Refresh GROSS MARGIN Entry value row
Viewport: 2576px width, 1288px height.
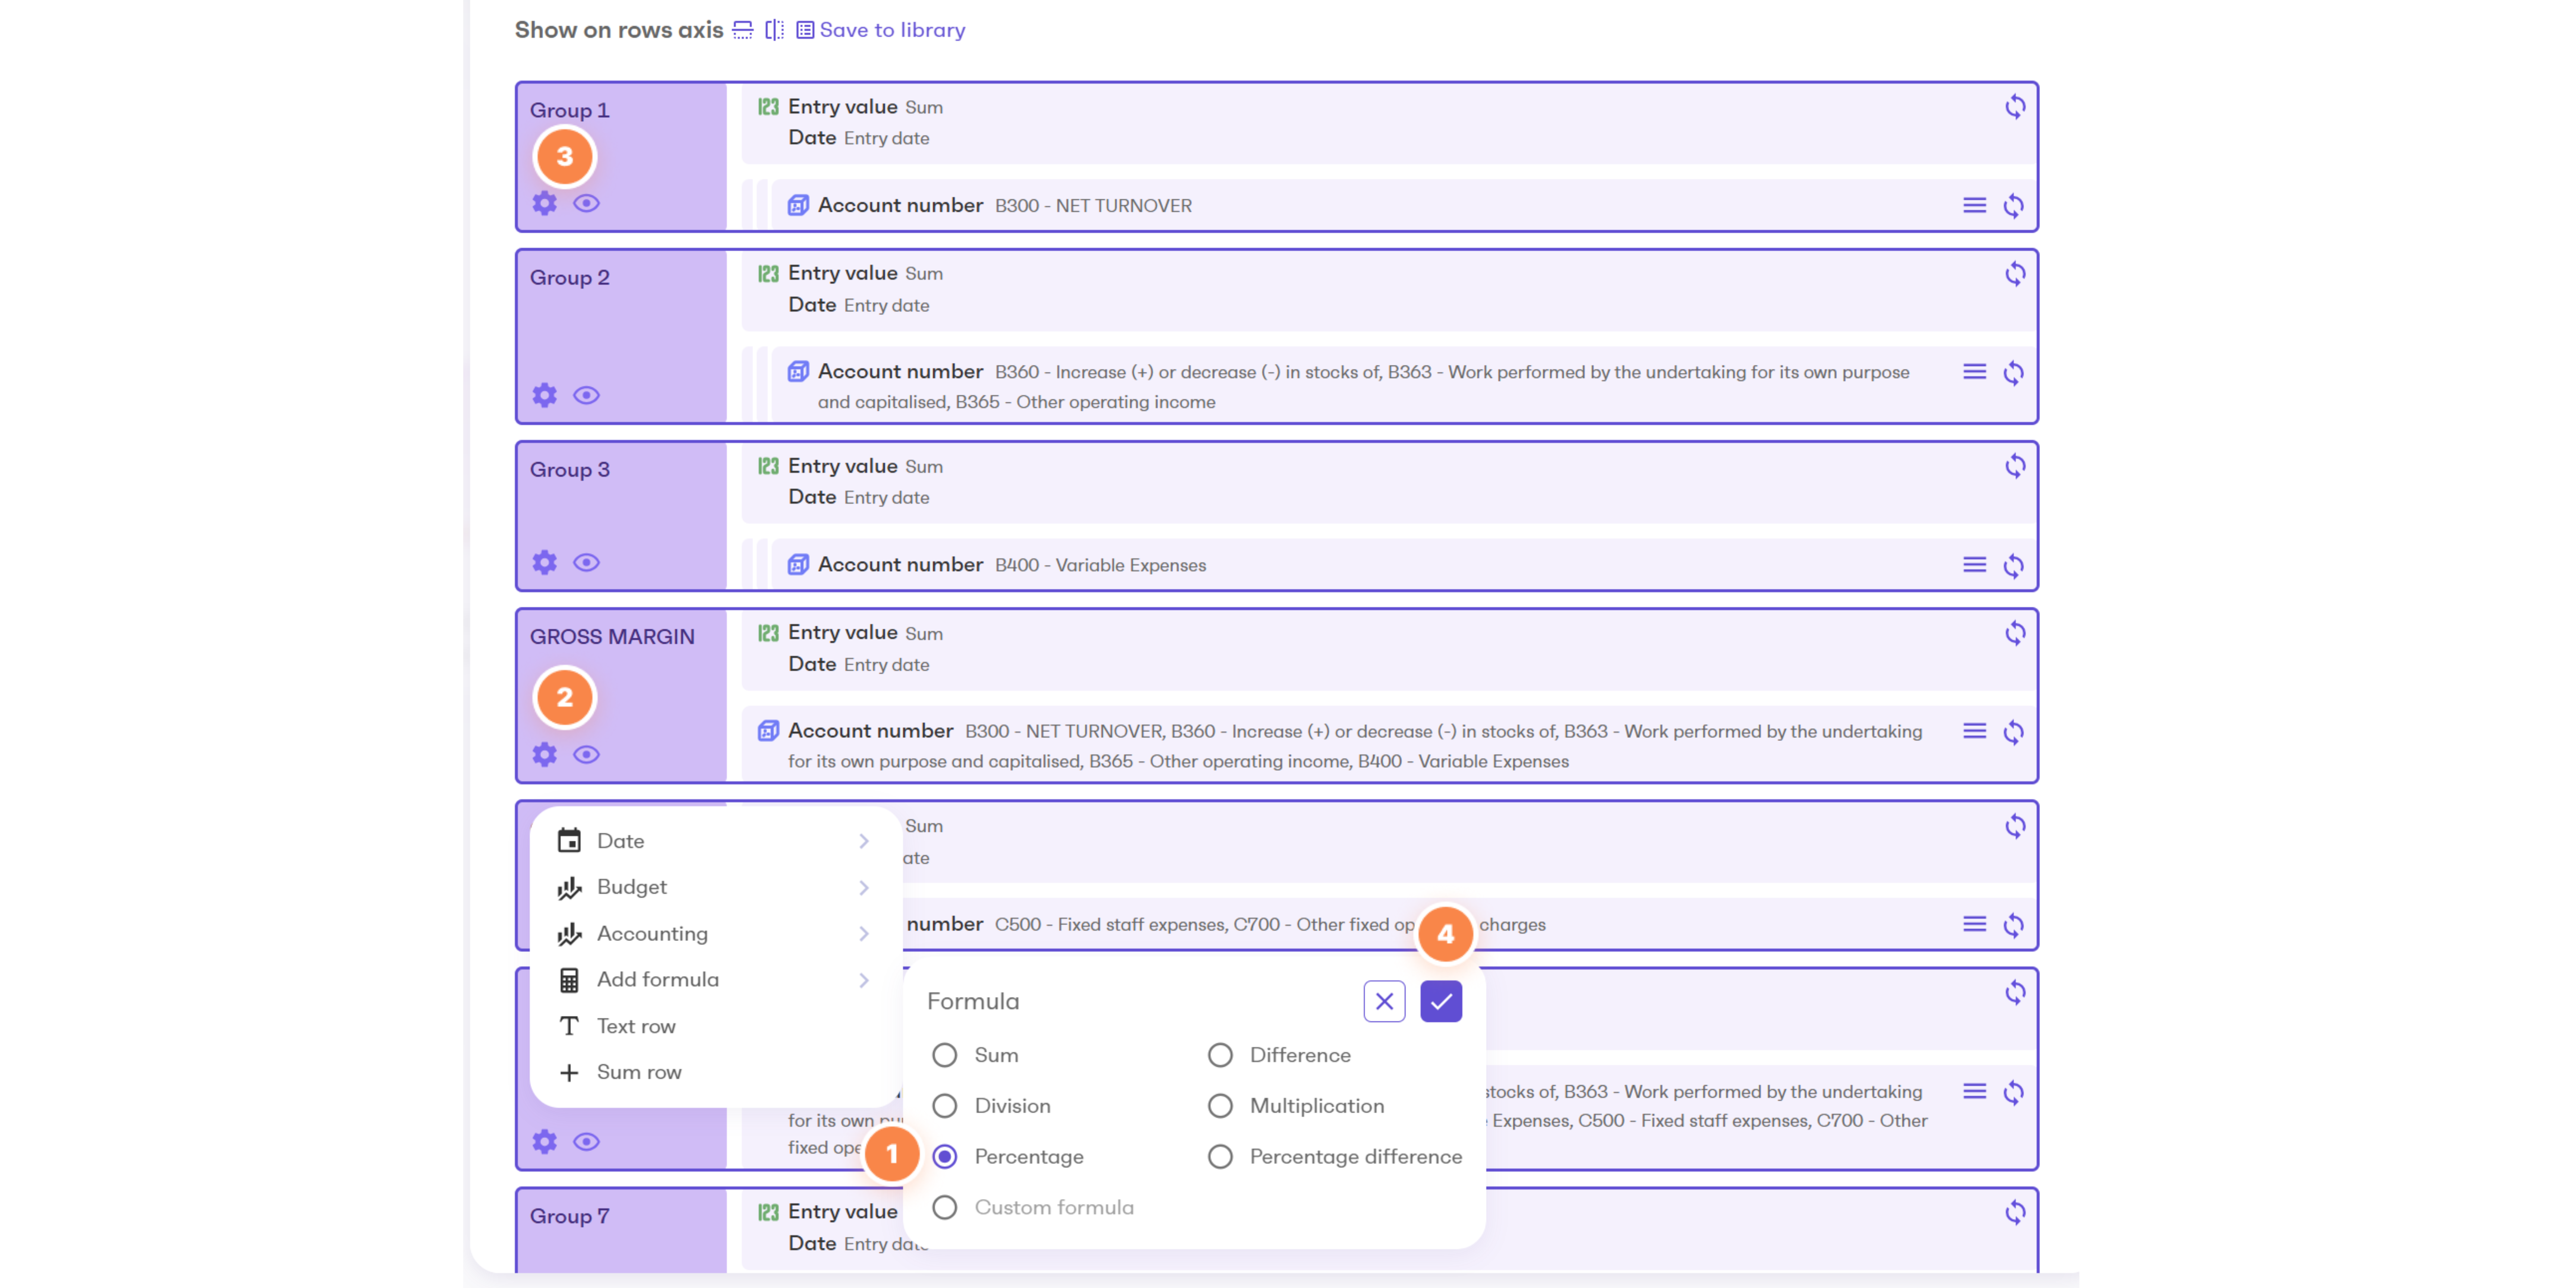tap(2015, 633)
